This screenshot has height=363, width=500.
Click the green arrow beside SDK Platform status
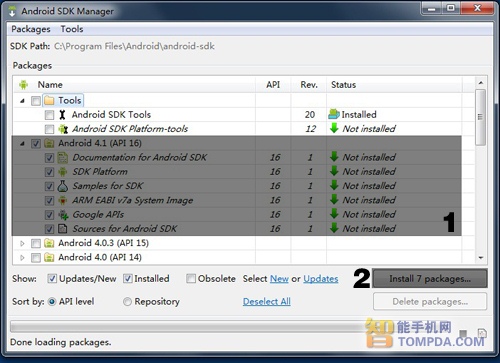point(334,171)
